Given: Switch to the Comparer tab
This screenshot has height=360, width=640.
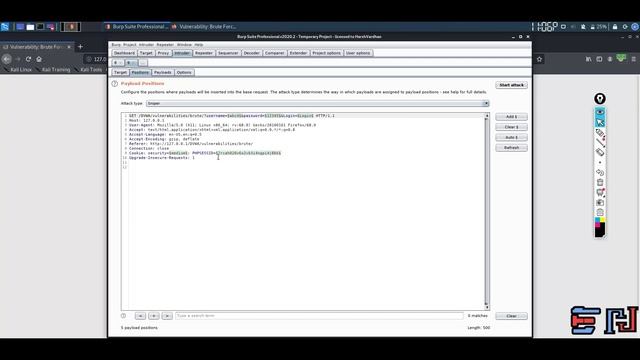Looking at the screenshot, I should 274,53.
